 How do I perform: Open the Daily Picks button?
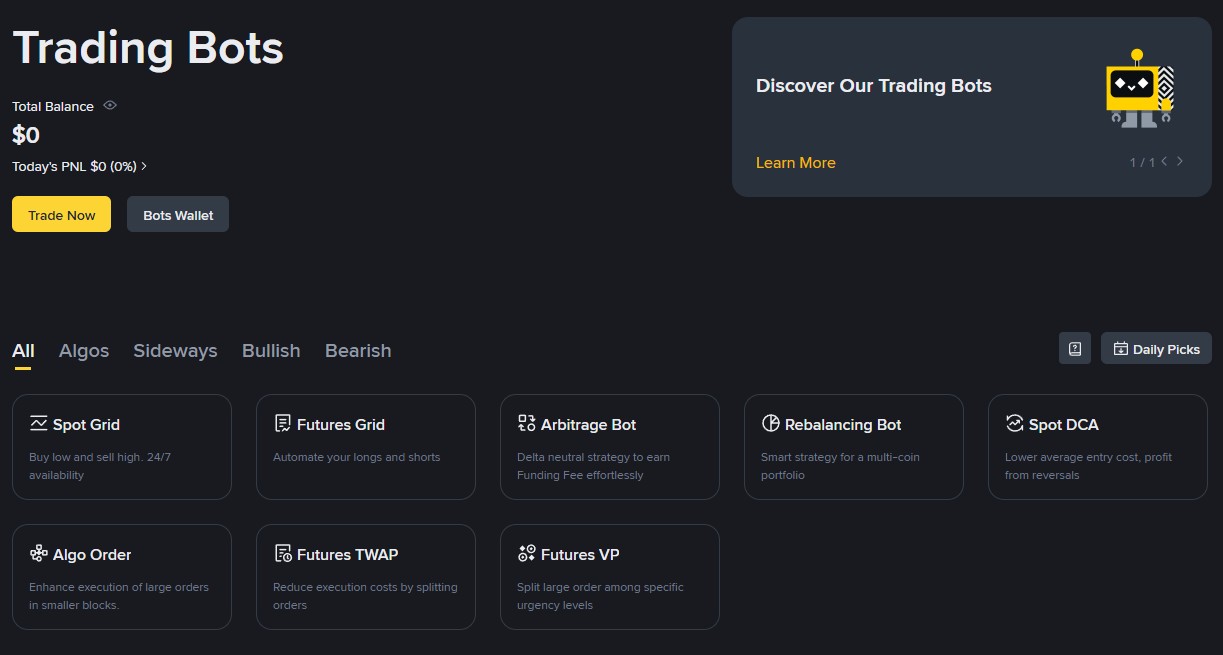pos(1156,349)
